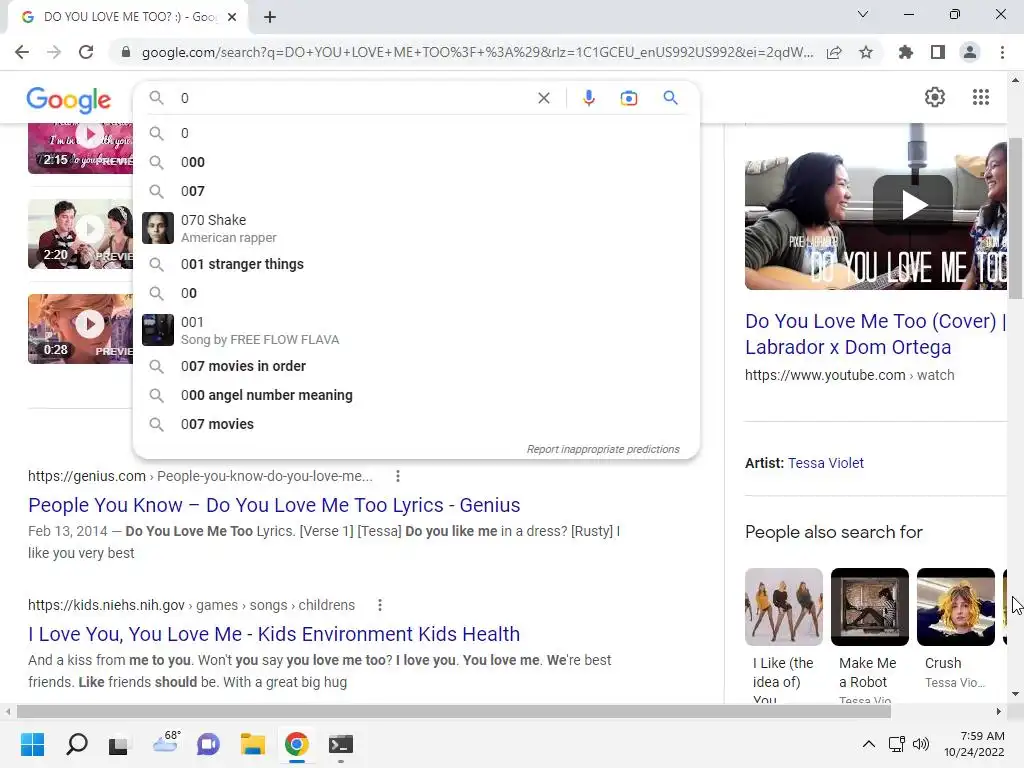1024x768 pixels.
Task: Play the 0:28 video preview thumbnail
Action: click(x=80, y=328)
